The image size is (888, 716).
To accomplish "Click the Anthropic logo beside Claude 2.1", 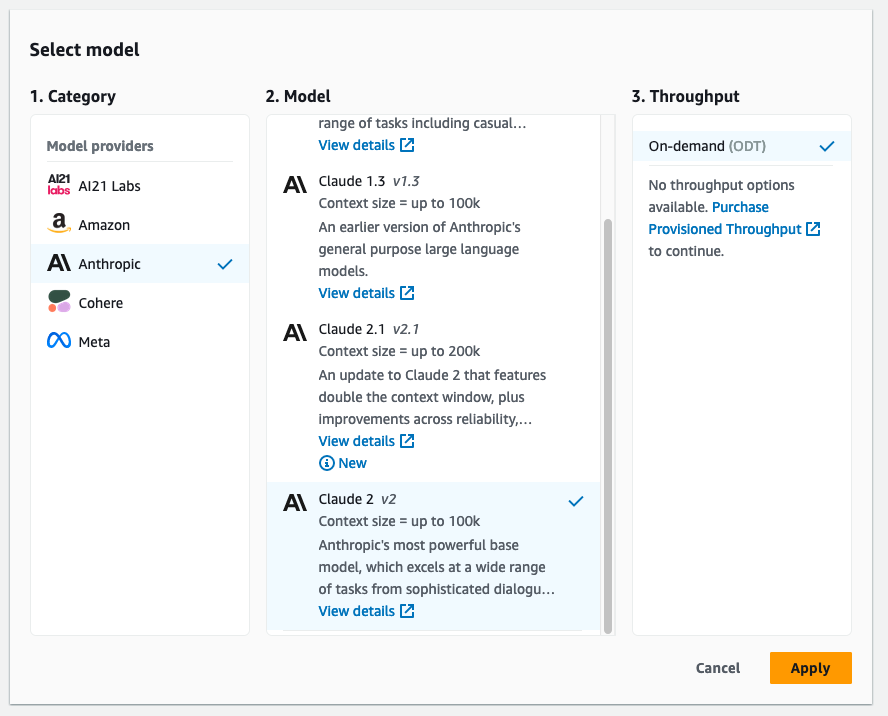I will pyautogui.click(x=295, y=333).
